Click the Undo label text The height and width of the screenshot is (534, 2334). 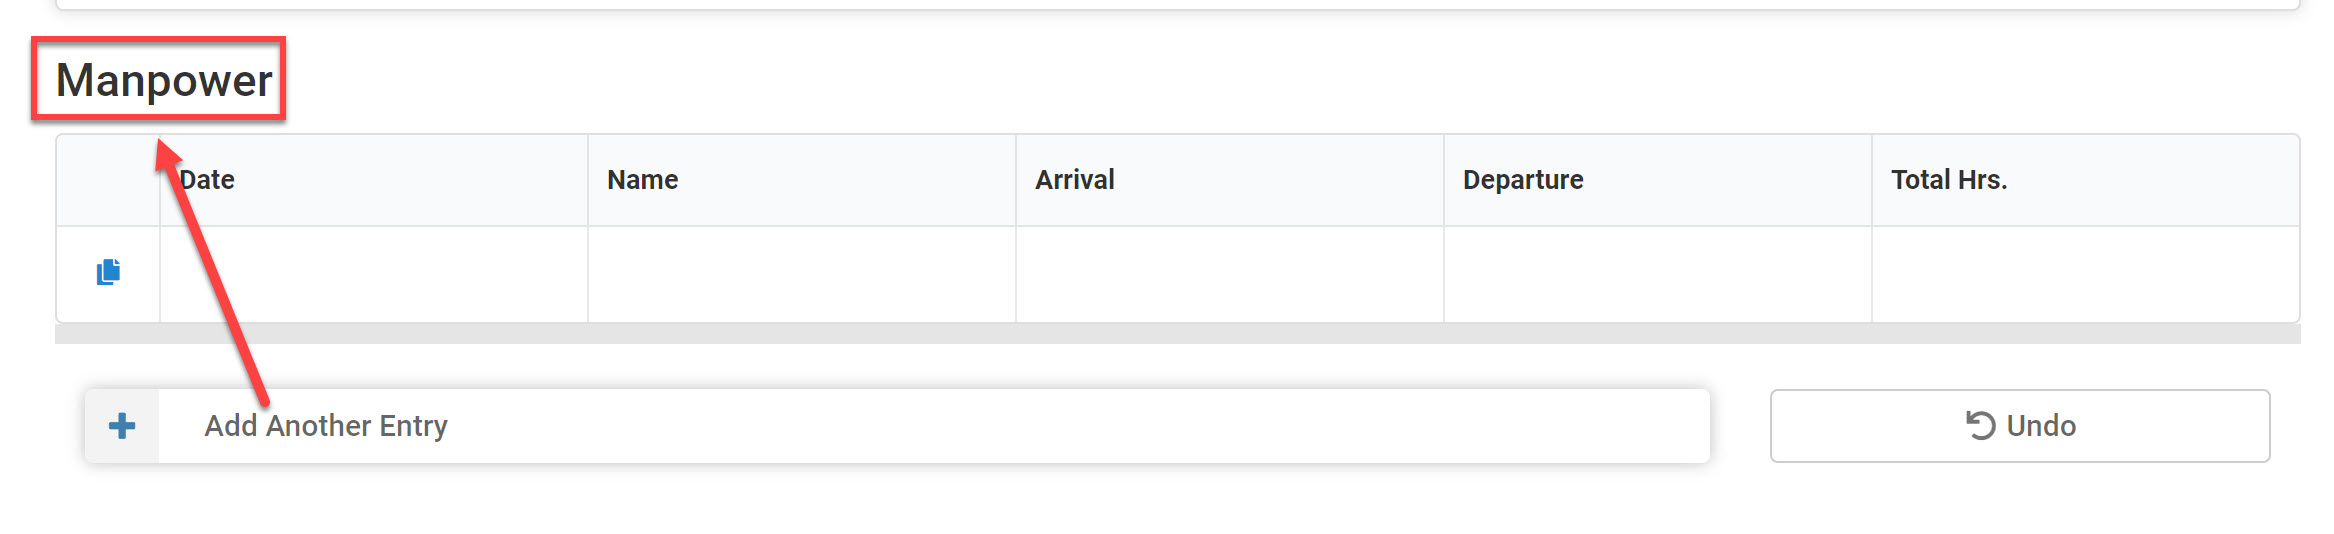coord(2041,426)
